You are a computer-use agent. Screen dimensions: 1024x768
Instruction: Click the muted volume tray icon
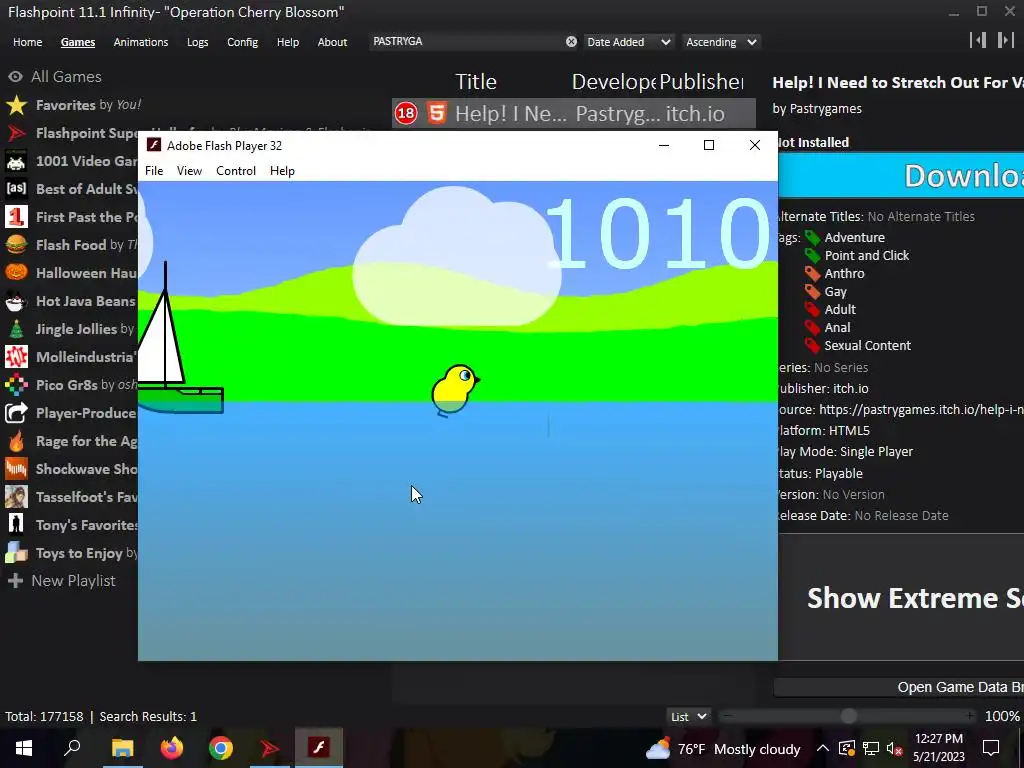tap(895, 749)
